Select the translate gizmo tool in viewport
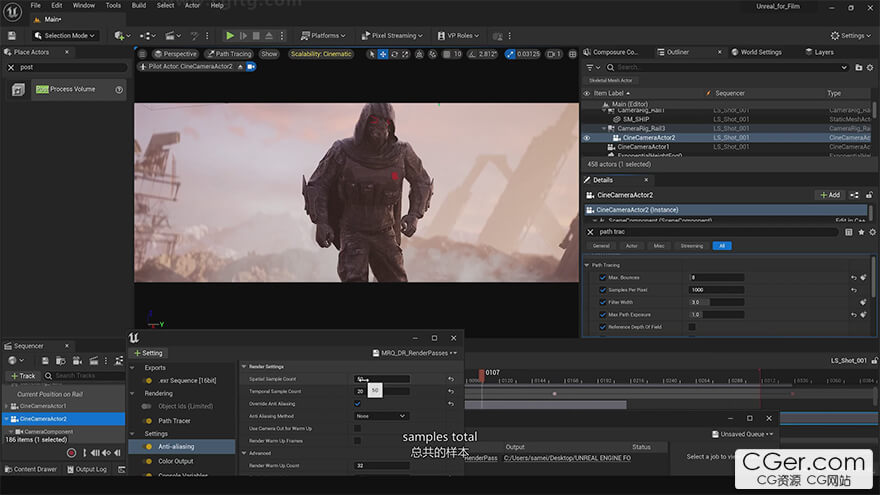880x495 pixels. (383, 54)
